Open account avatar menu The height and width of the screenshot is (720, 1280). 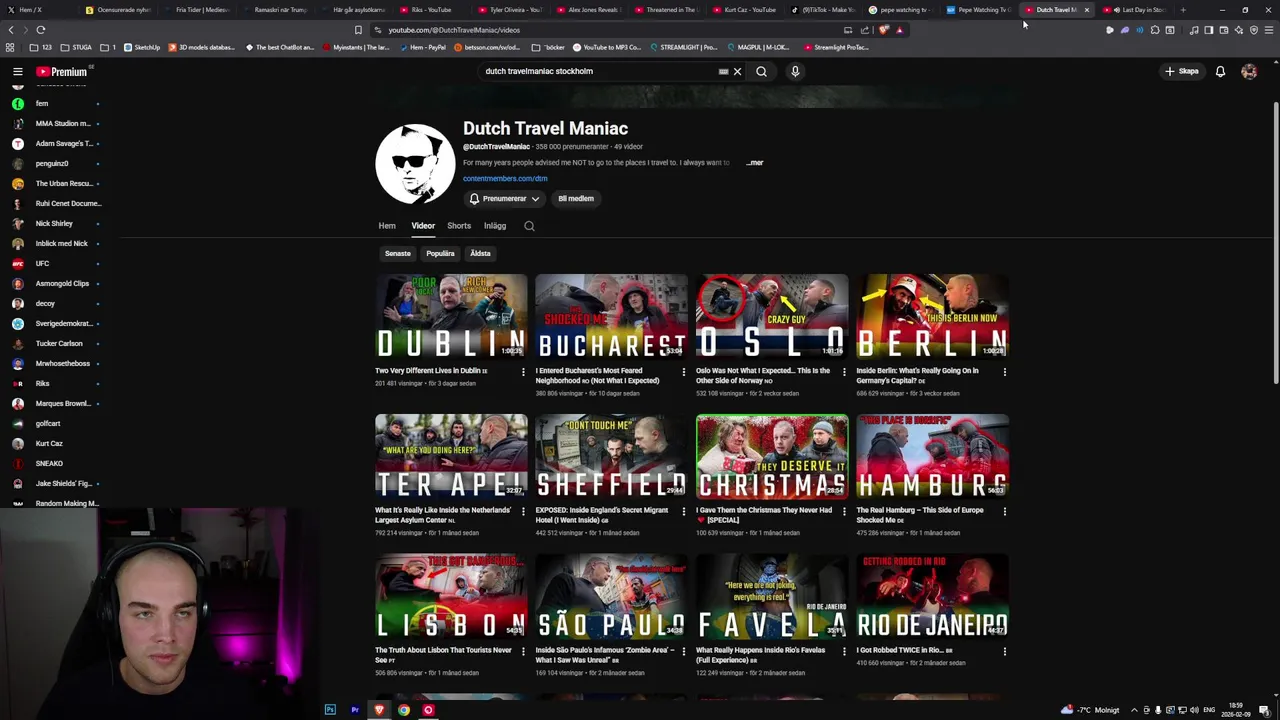click(x=1249, y=71)
